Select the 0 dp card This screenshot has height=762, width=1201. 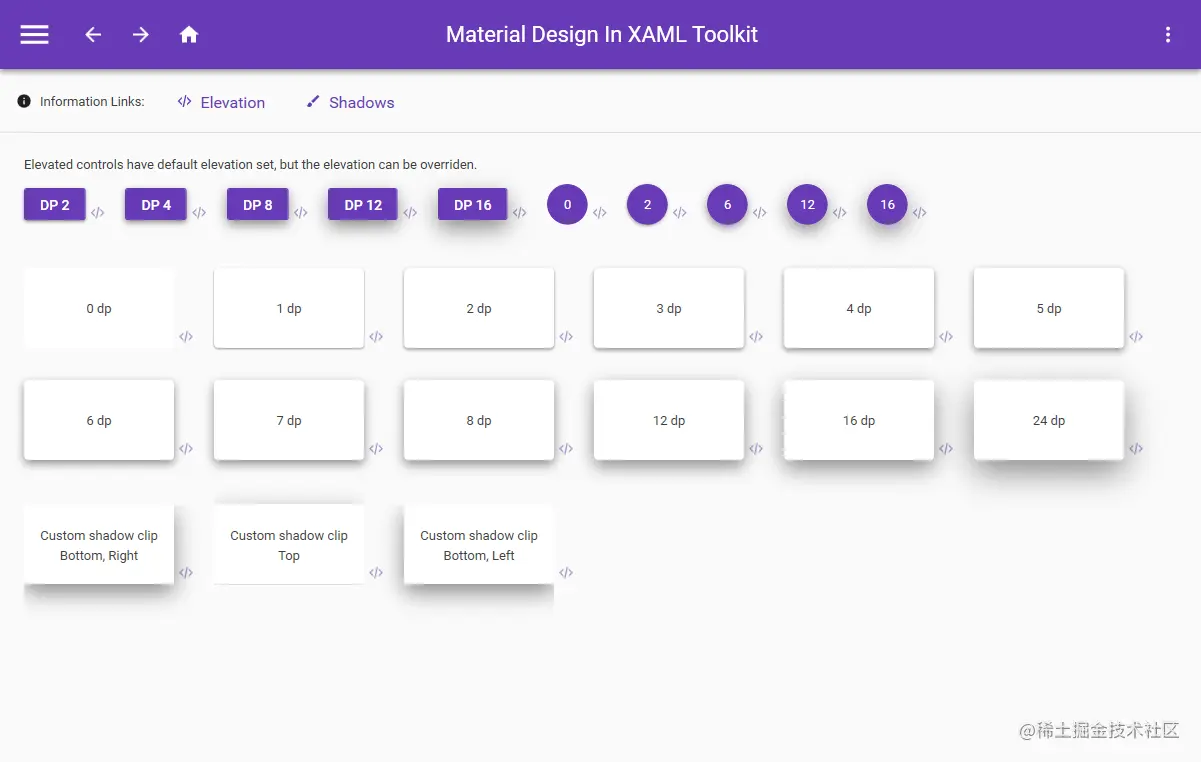[x=99, y=308]
